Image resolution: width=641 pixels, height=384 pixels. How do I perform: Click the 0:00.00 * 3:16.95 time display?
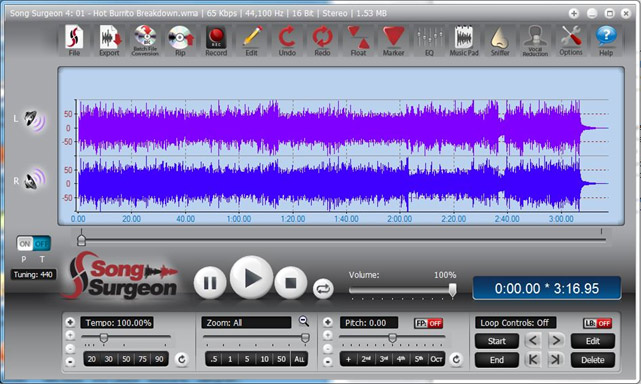click(x=547, y=289)
